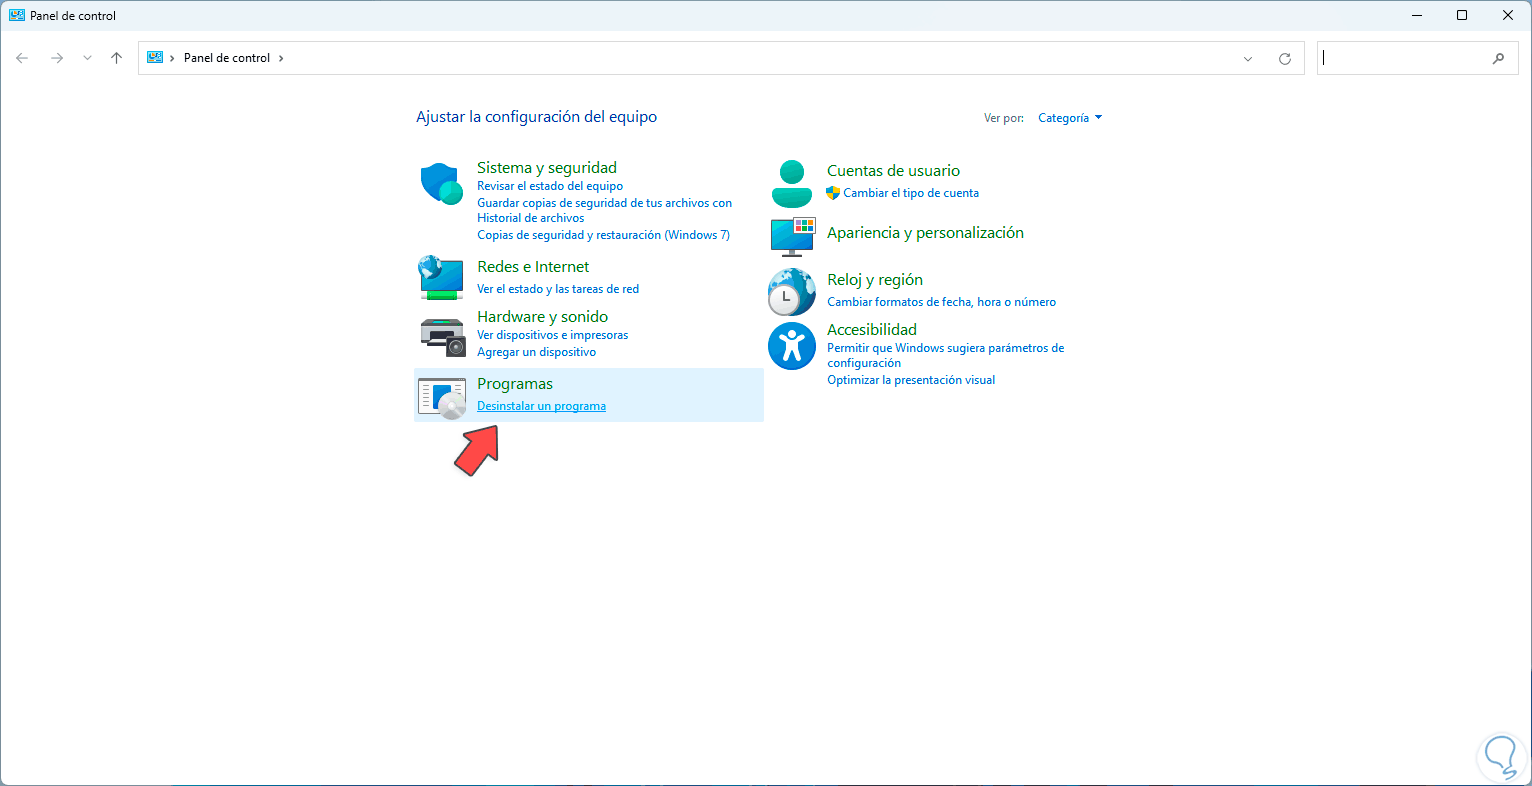The height and width of the screenshot is (786, 1532).
Task: Go back with the back arrow
Action: [x=22, y=58]
